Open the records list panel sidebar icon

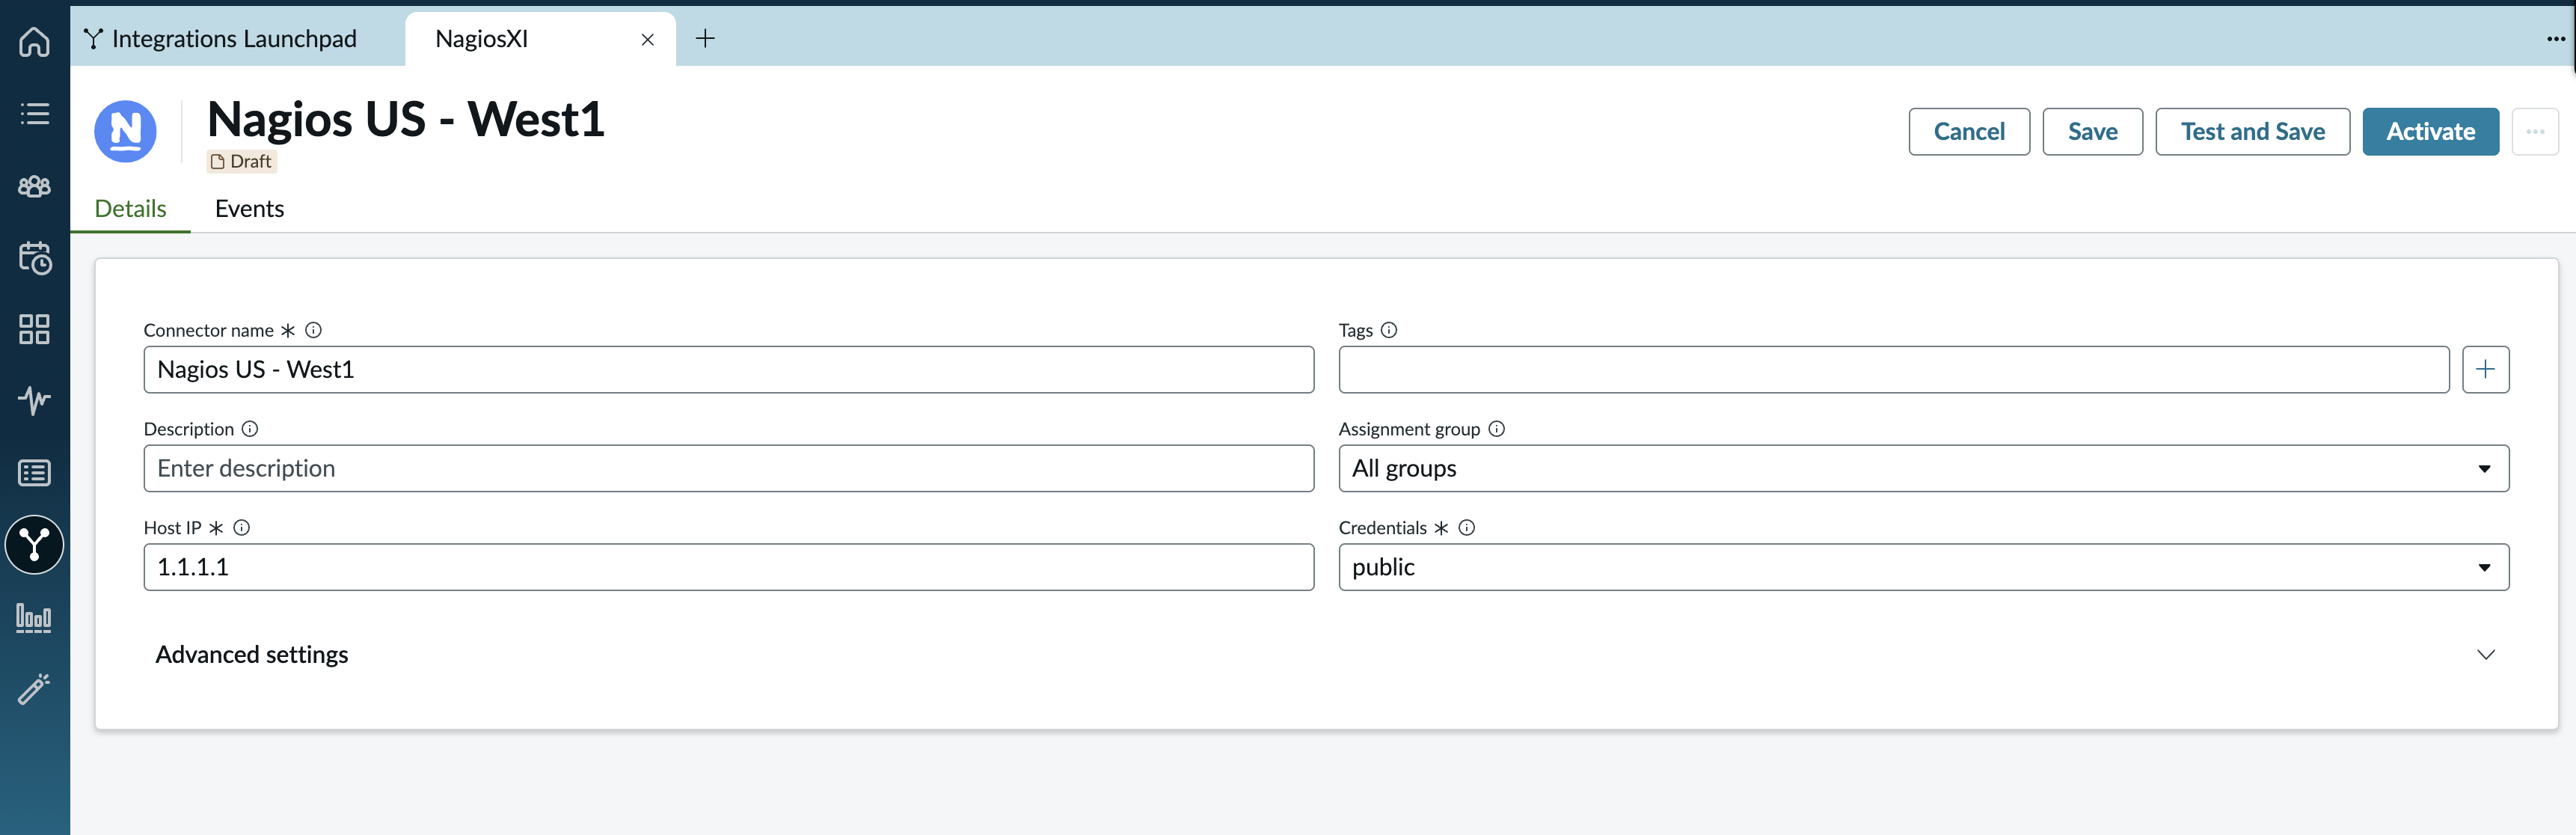(34, 472)
